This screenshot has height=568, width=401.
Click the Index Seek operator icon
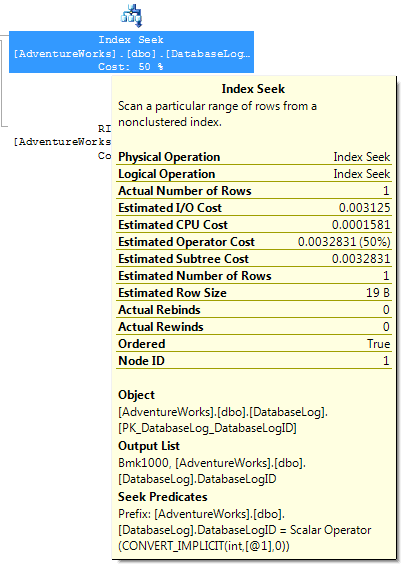pyautogui.click(x=131, y=16)
